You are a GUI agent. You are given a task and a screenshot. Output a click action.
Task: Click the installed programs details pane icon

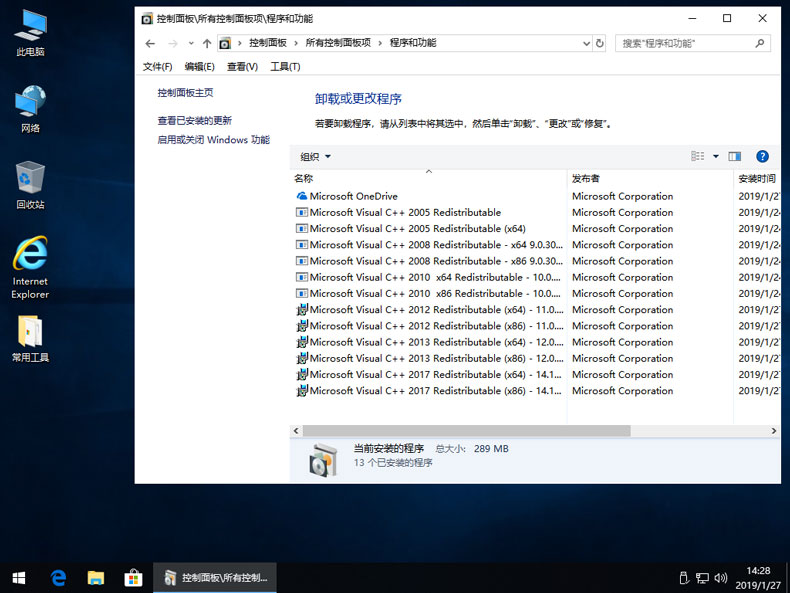click(x=323, y=460)
